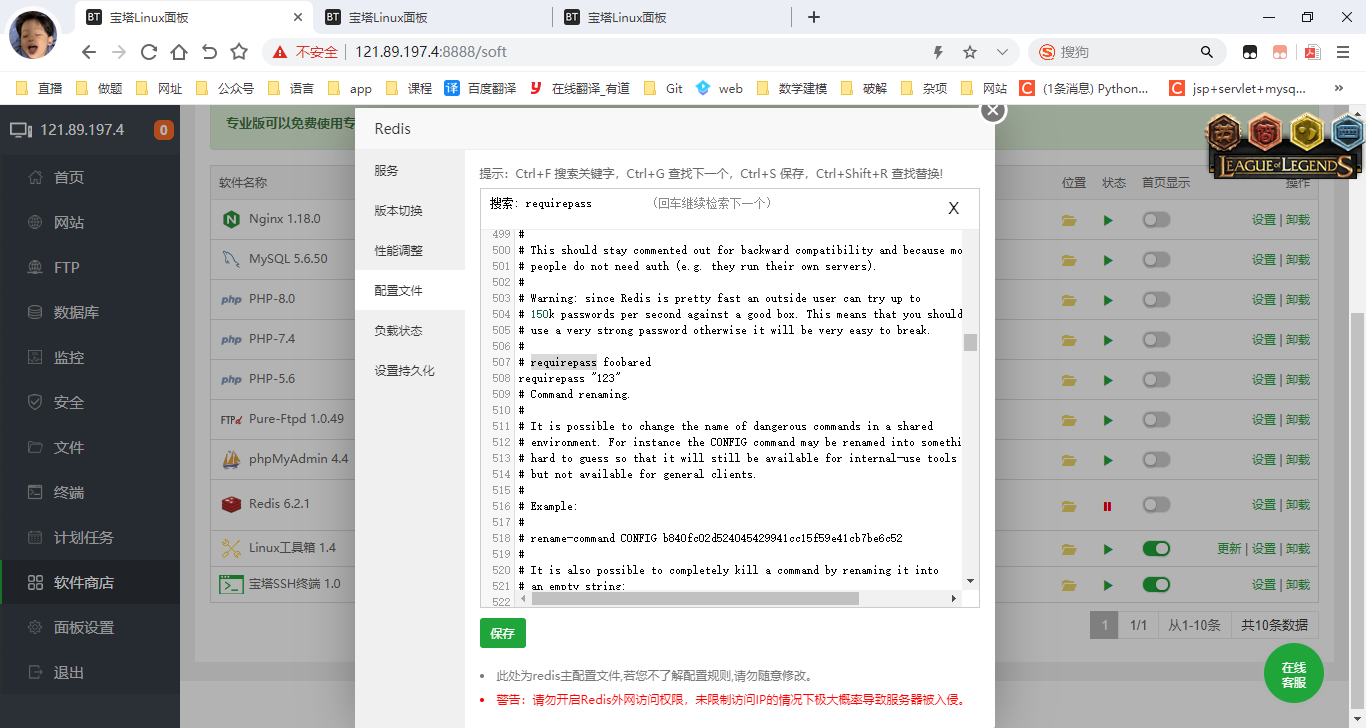The width and height of the screenshot is (1366, 728).
Task: Toggle Nginx homepage display switch
Action: pos(1156,219)
